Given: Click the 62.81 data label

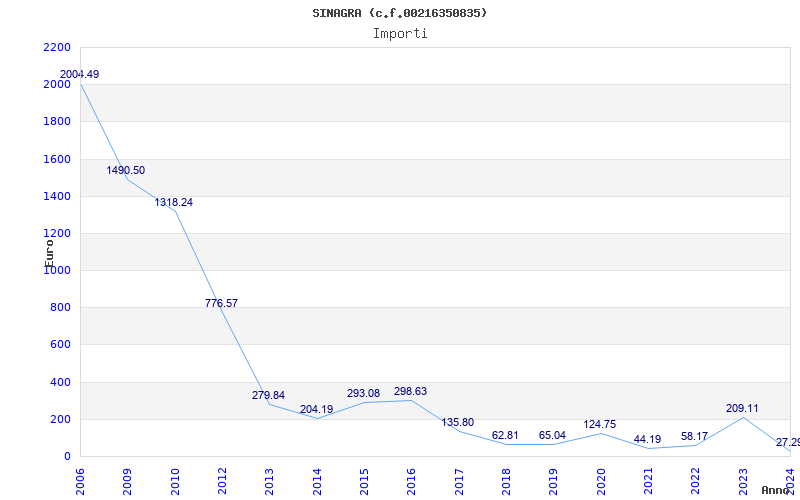Looking at the screenshot, I should click(x=505, y=436).
